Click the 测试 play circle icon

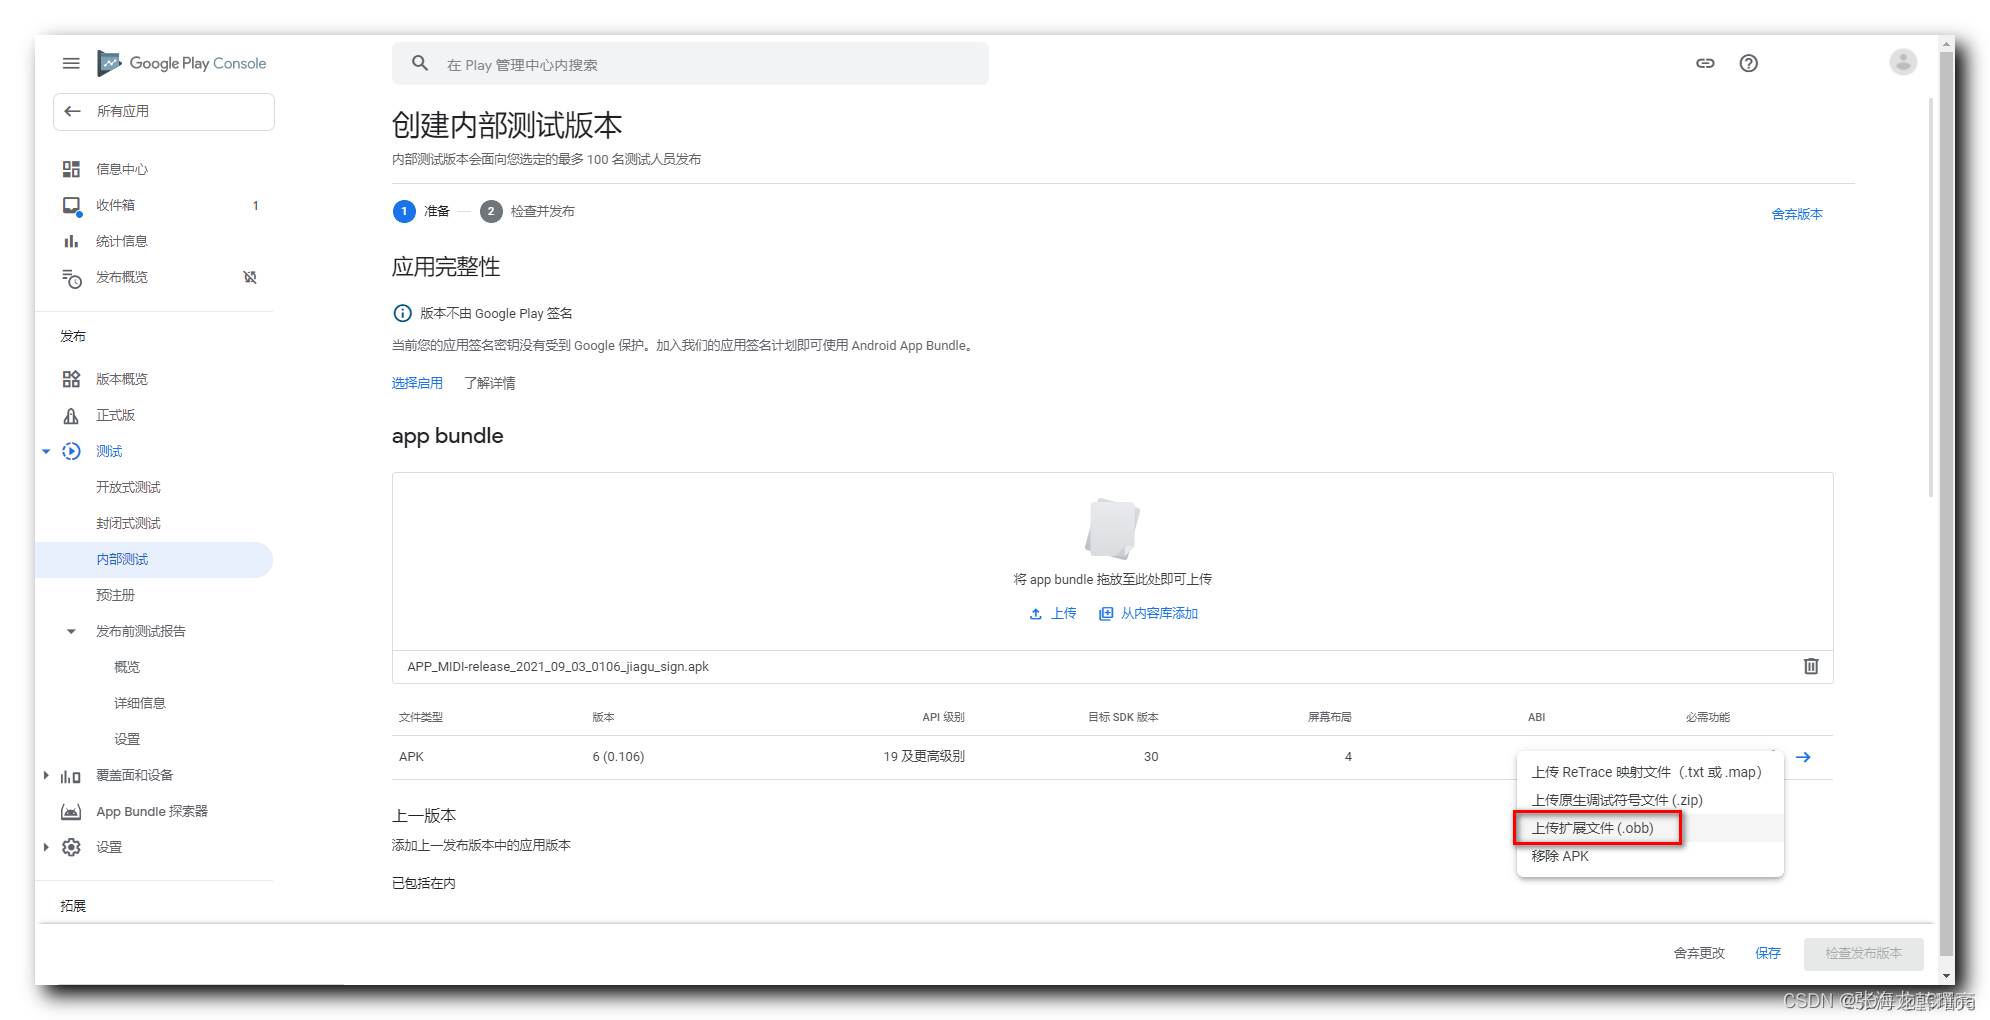[x=71, y=451]
